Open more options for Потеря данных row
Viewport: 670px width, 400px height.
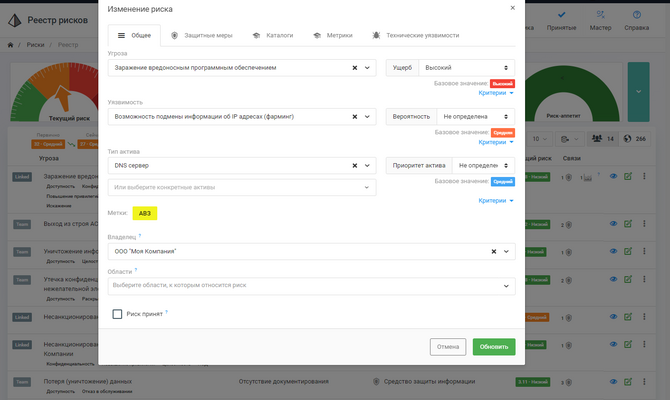click(x=644, y=382)
